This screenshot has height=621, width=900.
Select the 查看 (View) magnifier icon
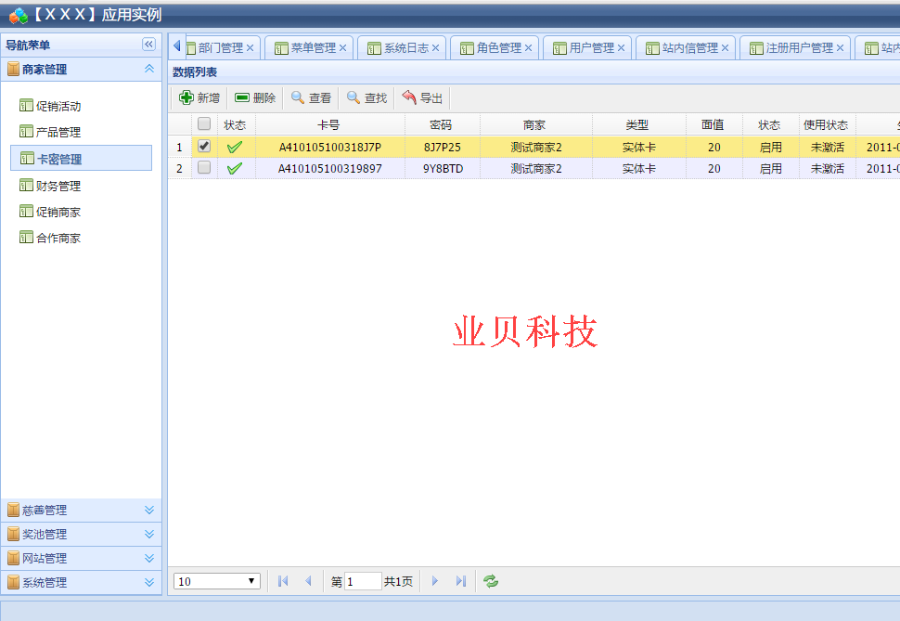click(x=295, y=97)
